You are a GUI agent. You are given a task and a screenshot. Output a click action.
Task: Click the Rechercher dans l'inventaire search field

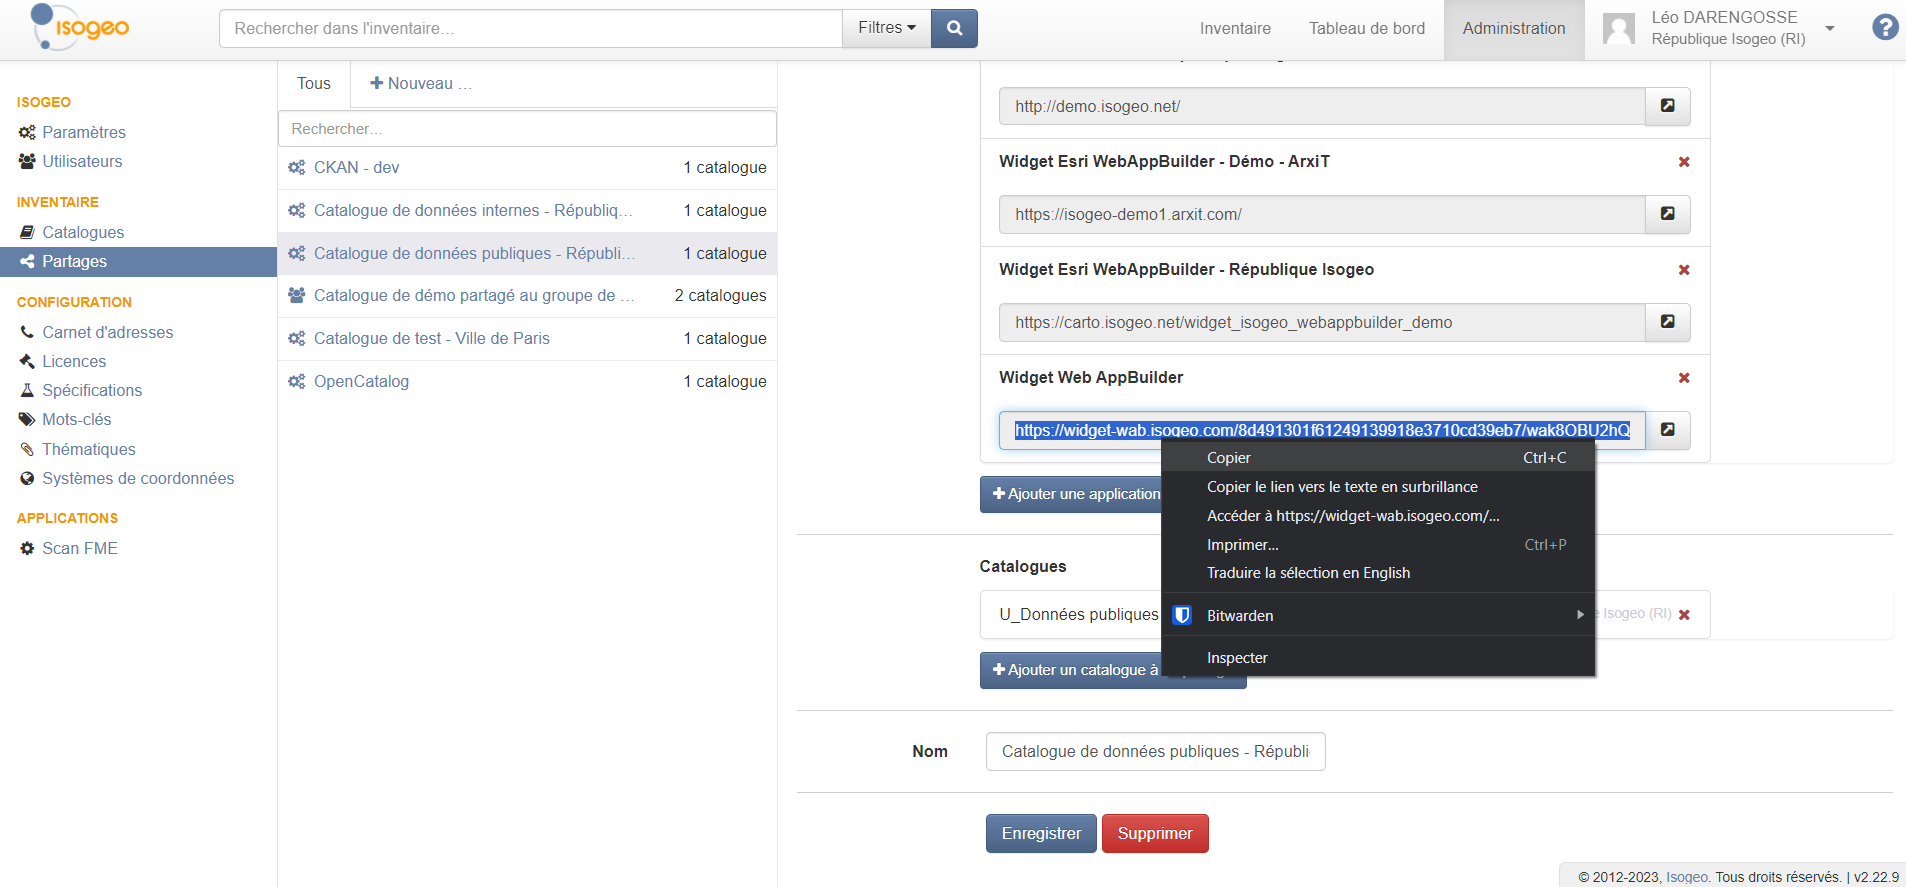[x=531, y=28]
